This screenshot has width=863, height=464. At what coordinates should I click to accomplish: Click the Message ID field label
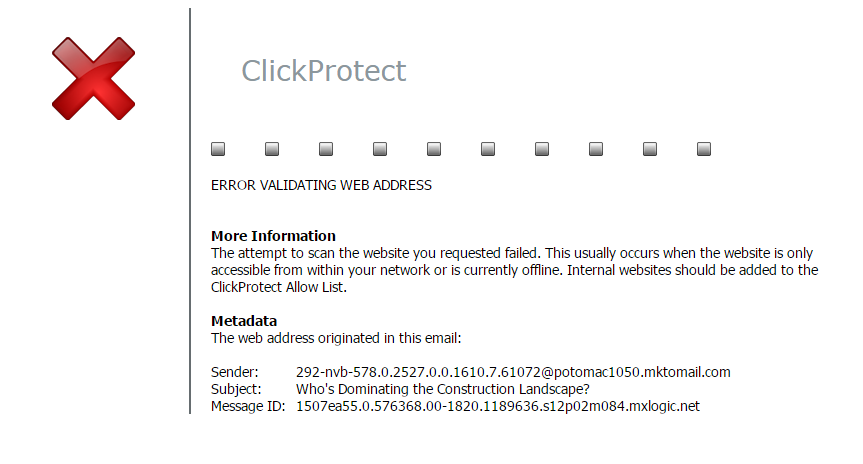(x=248, y=406)
